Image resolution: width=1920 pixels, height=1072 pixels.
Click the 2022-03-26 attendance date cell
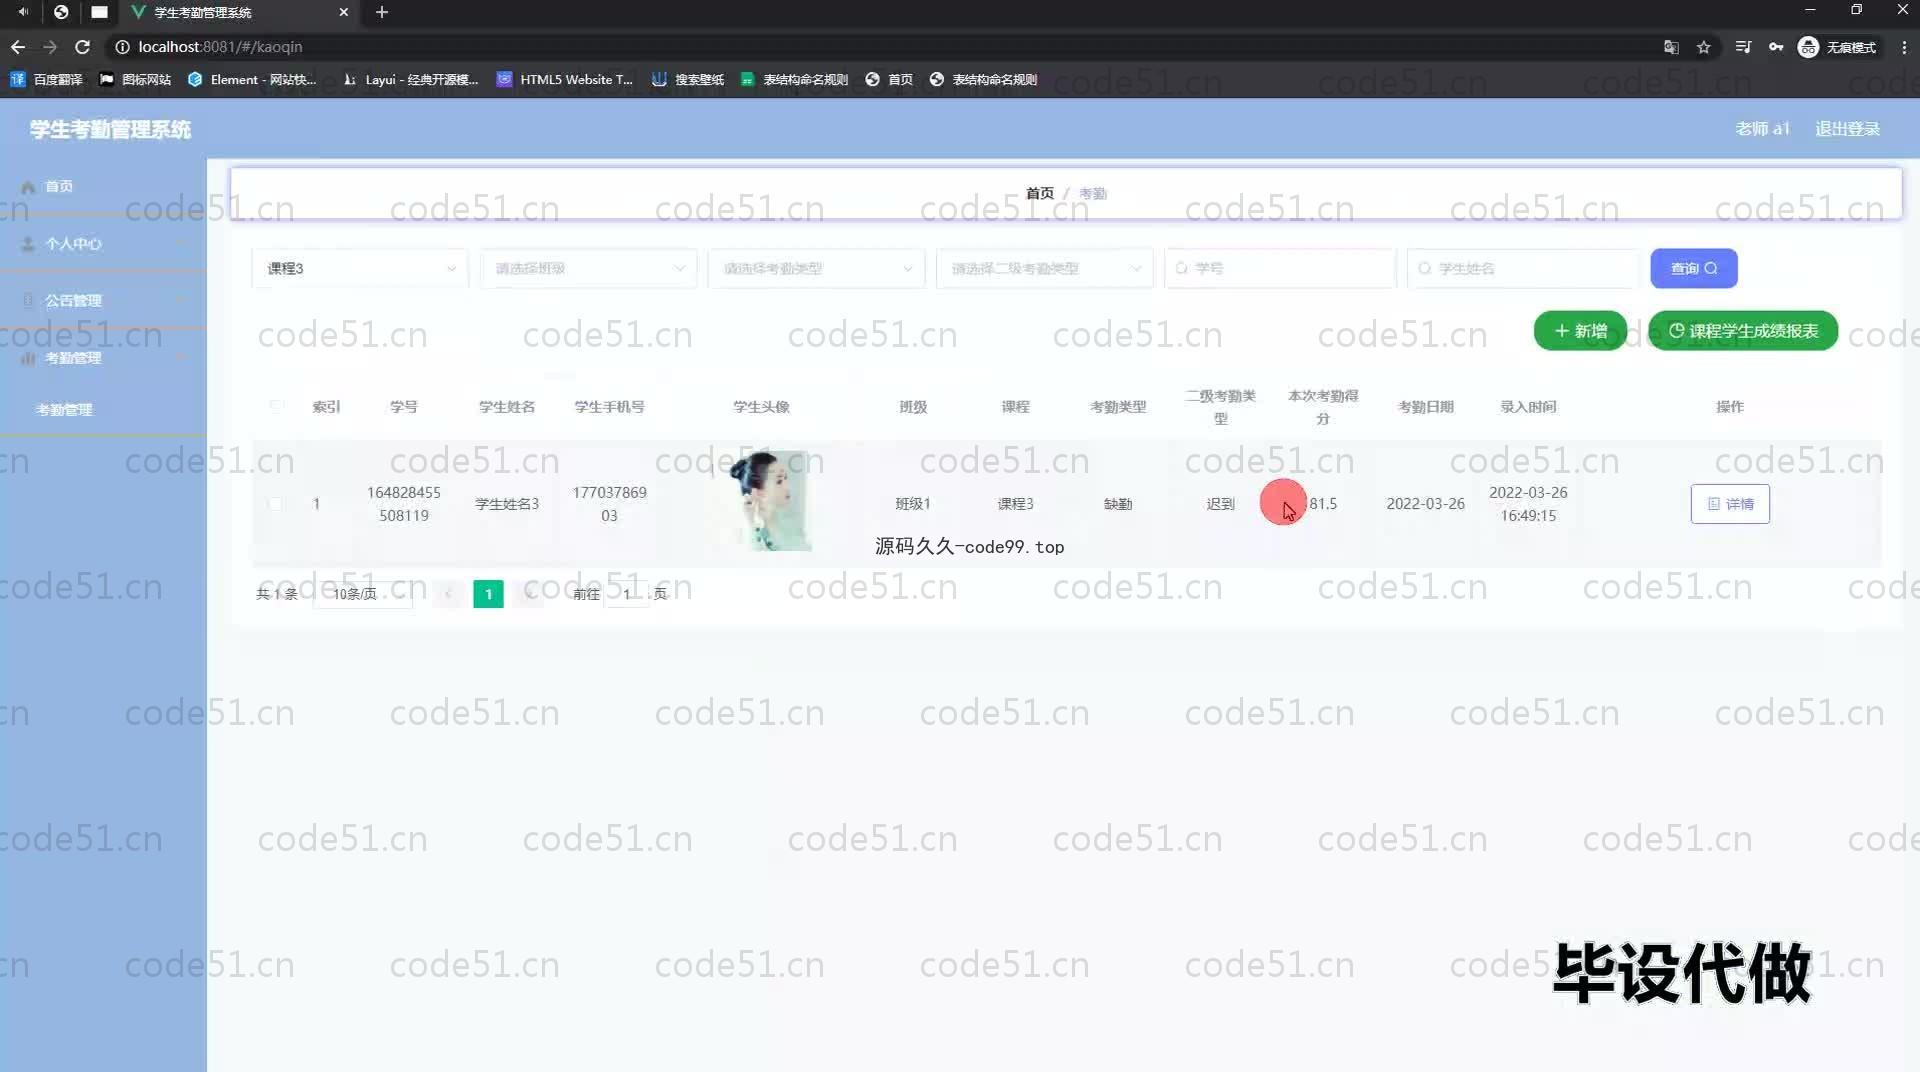click(1426, 504)
